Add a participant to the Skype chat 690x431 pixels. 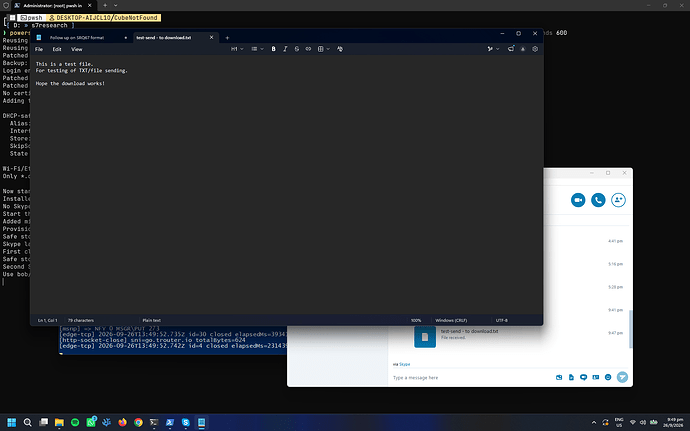point(618,200)
